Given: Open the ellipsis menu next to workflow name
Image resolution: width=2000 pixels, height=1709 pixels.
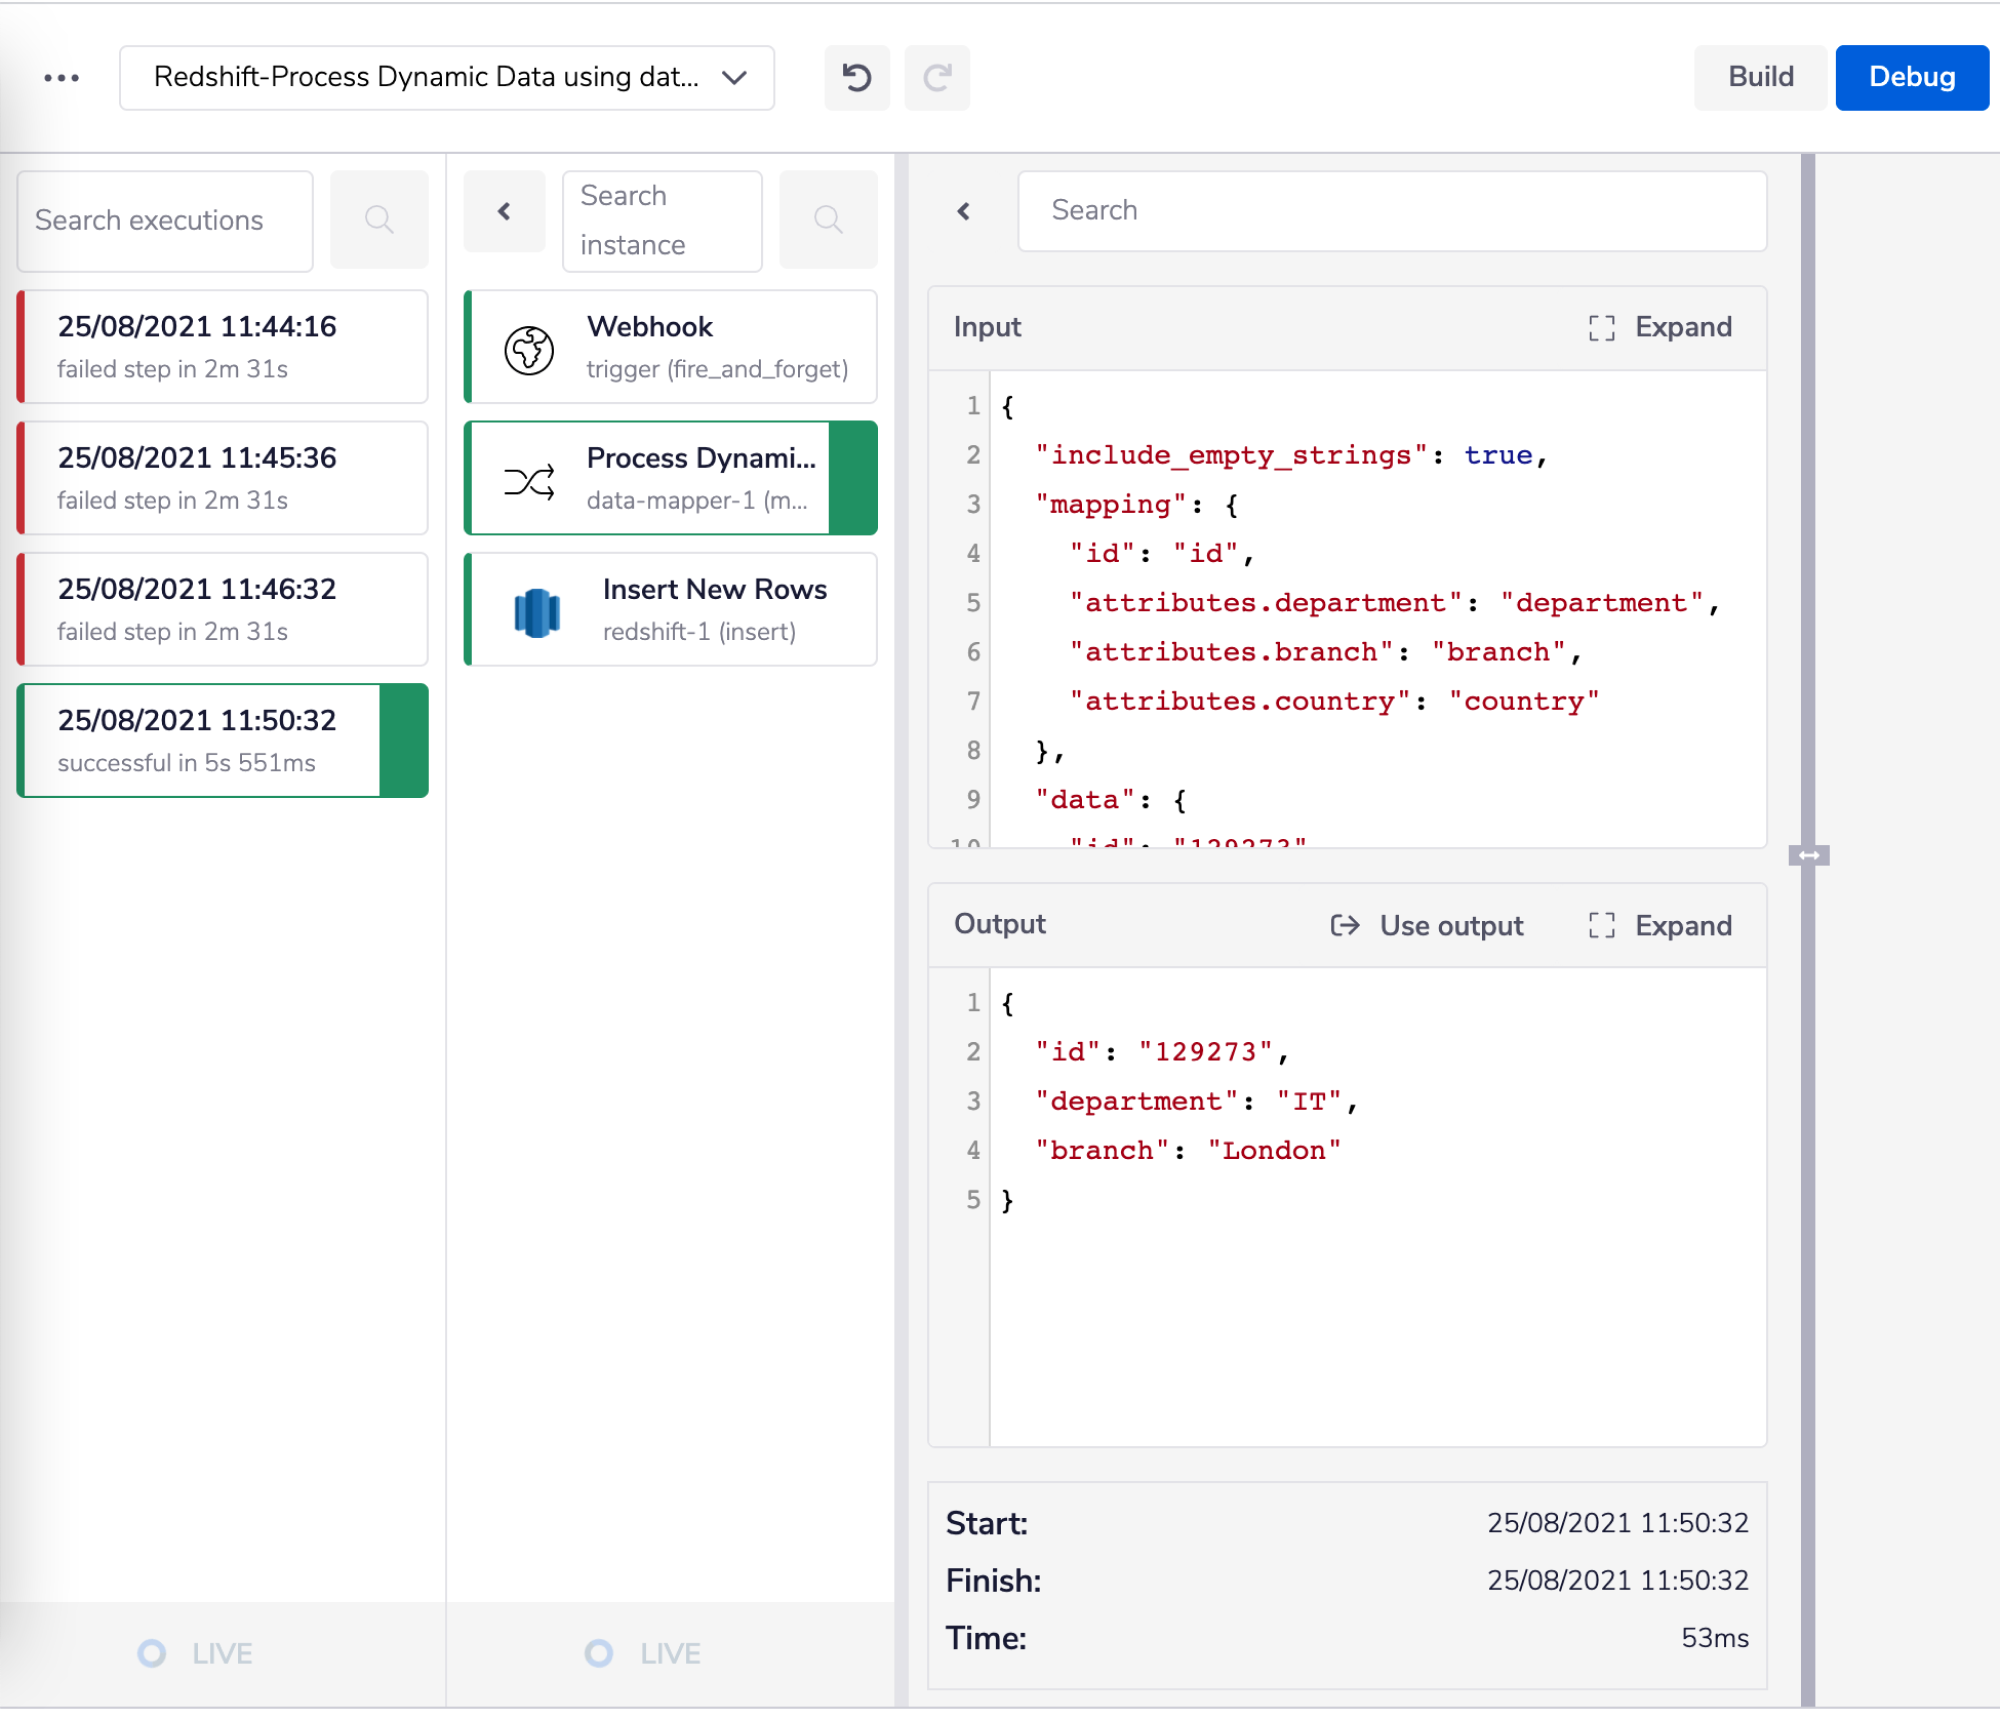Looking at the screenshot, I should pos(61,77).
